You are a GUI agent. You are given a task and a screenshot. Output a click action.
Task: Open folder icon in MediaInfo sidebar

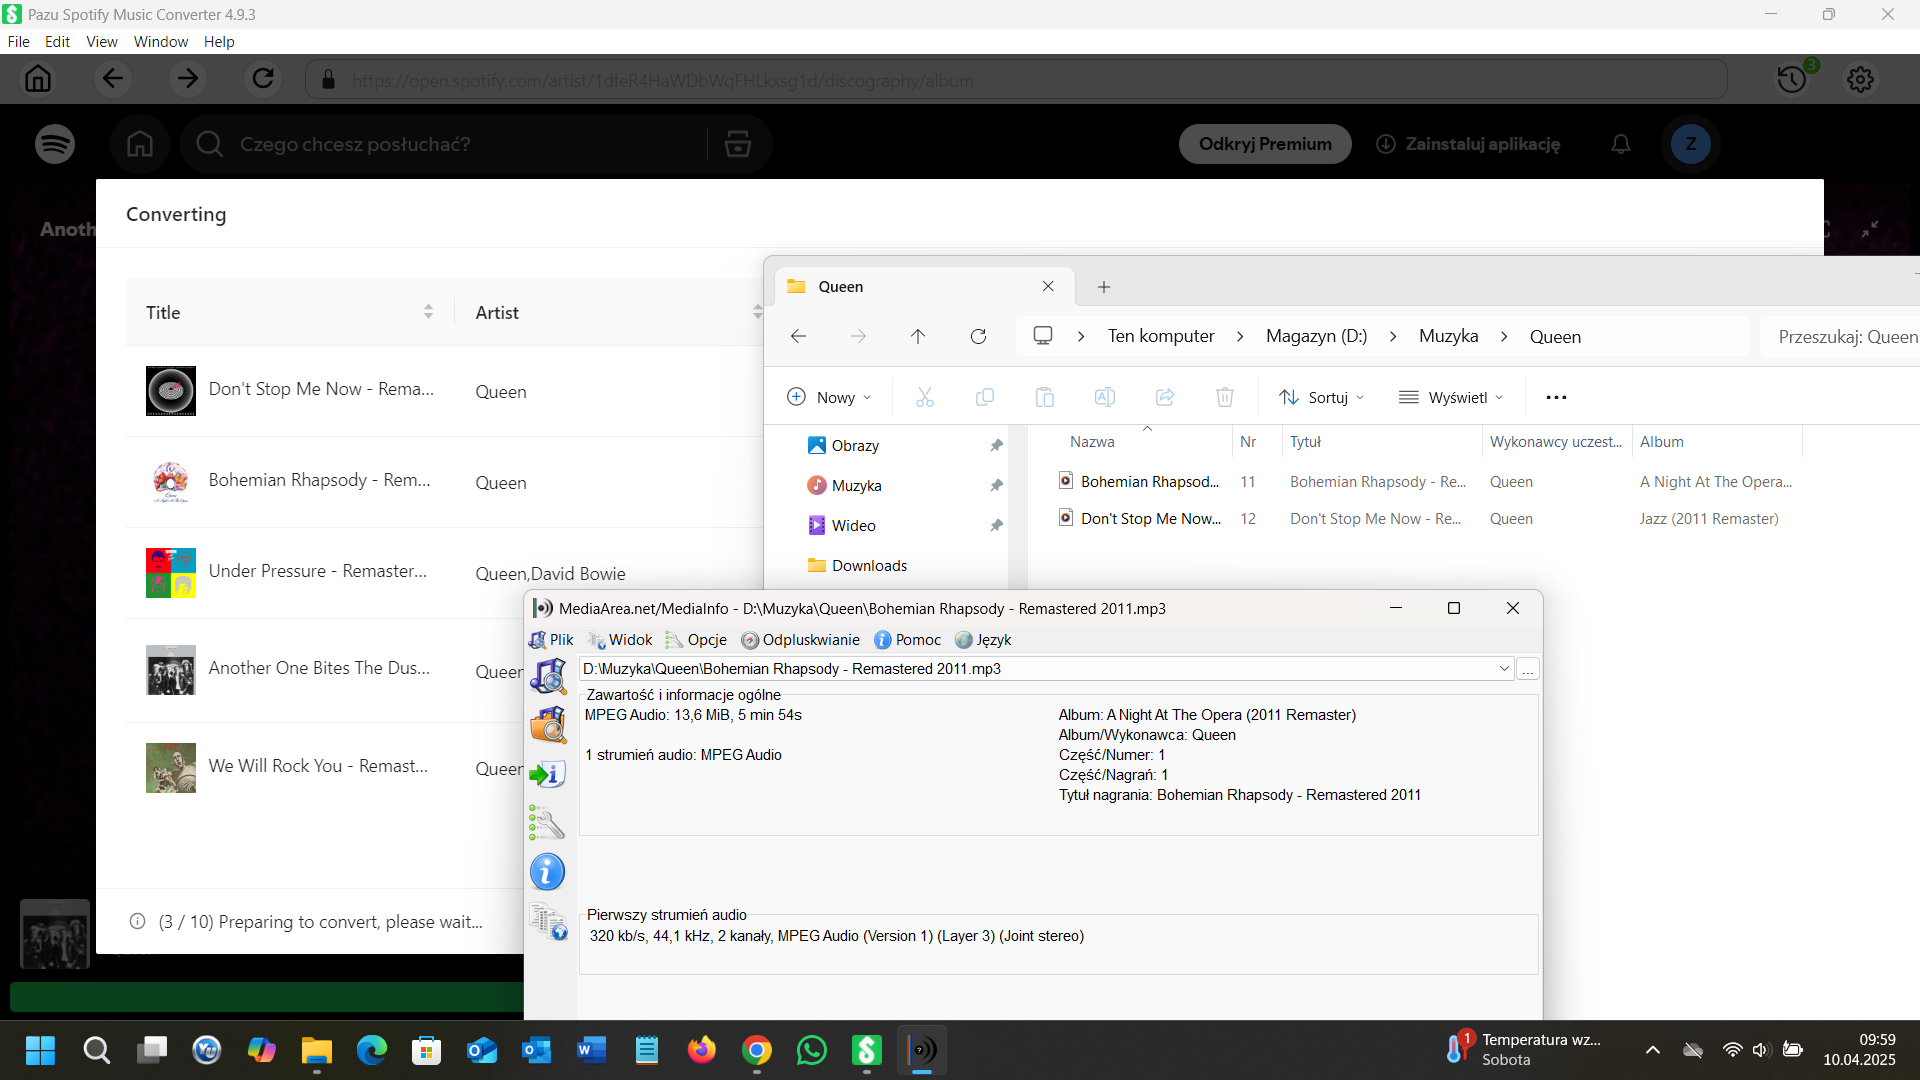(x=548, y=725)
